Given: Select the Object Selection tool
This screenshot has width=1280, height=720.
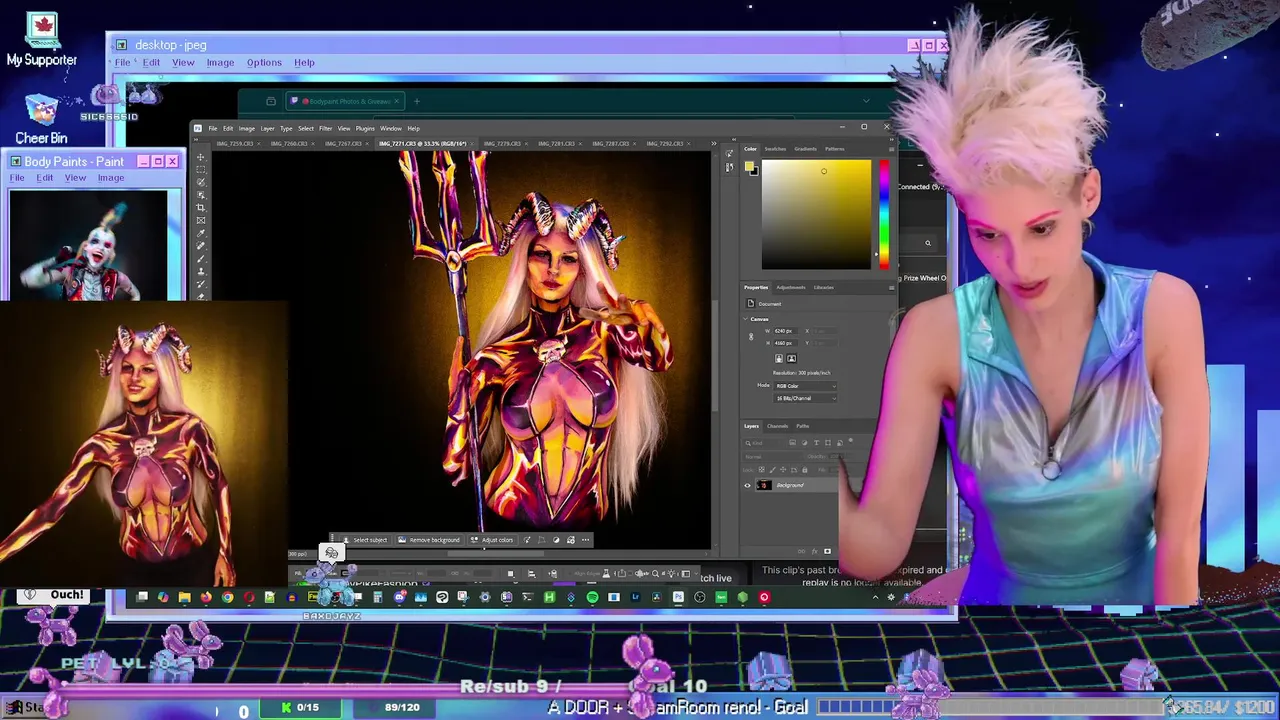Looking at the screenshot, I should pyautogui.click(x=201, y=195).
